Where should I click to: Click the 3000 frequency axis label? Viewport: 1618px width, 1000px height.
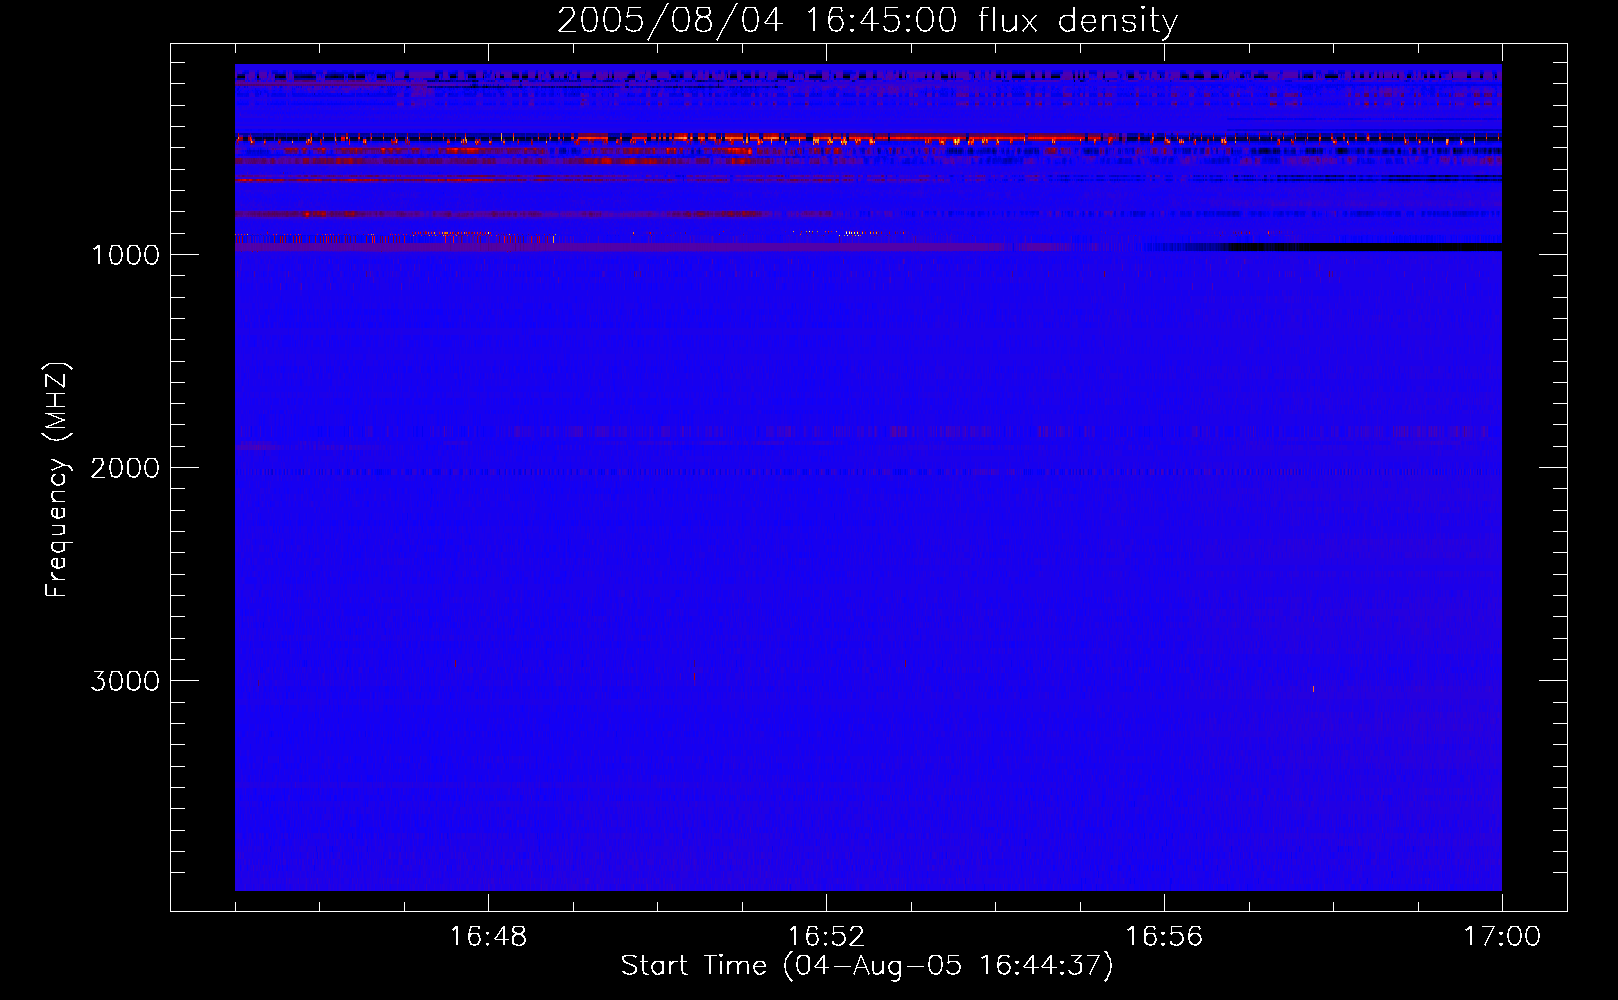click(x=125, y=681)
